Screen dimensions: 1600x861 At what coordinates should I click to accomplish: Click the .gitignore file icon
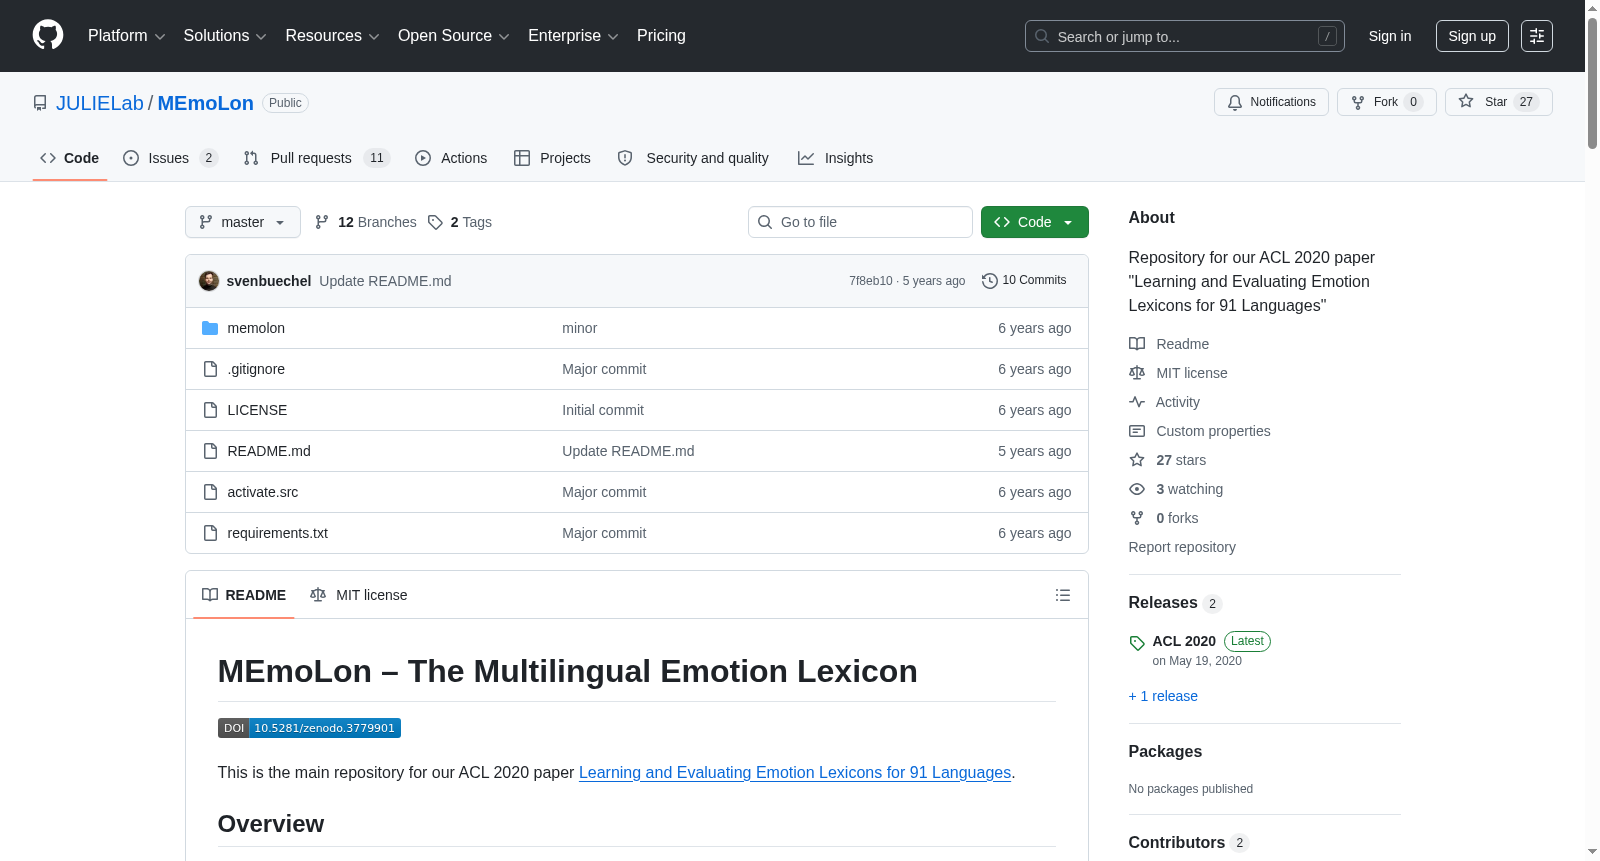[x=210, y=369]
